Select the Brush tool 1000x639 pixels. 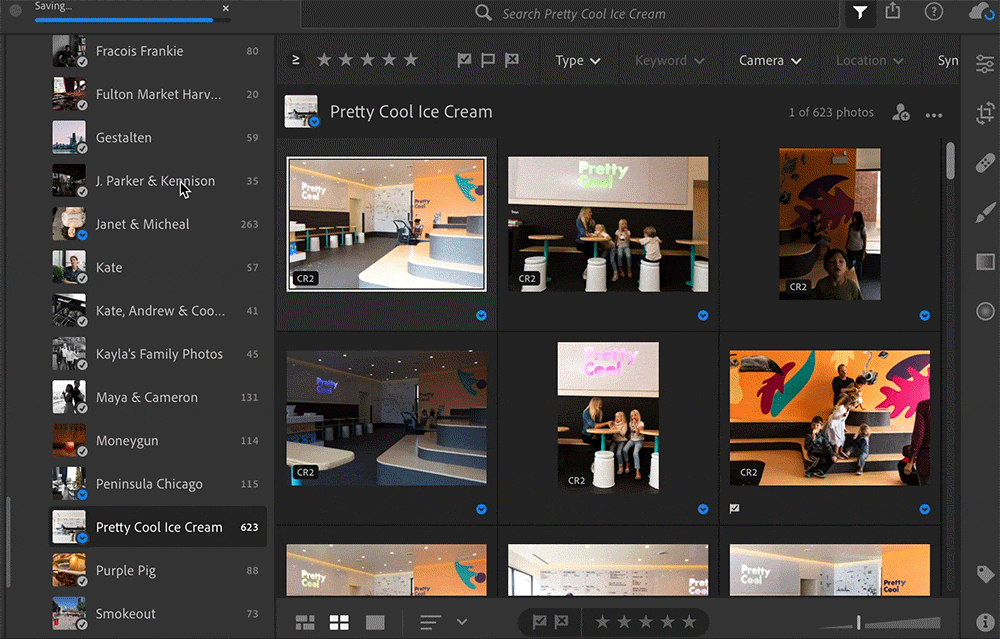[985, 212]
